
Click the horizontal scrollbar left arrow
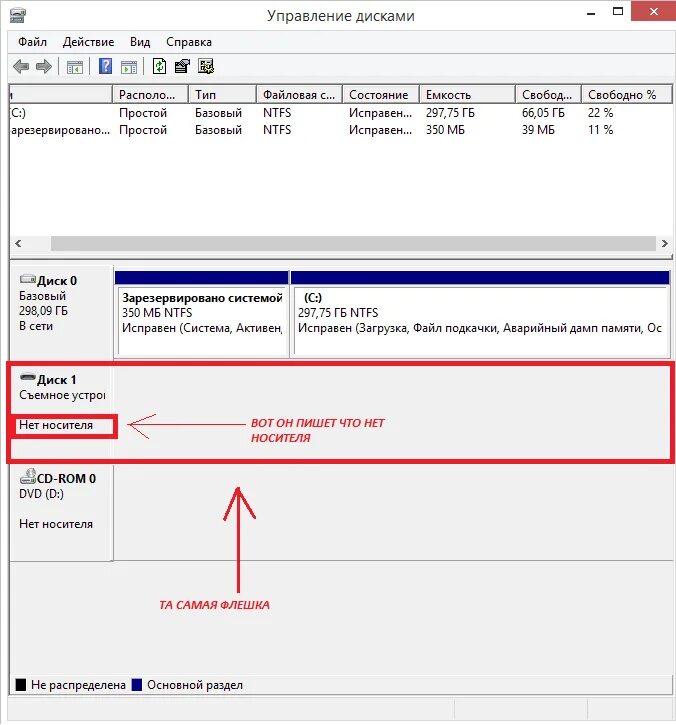coord(18,244)
